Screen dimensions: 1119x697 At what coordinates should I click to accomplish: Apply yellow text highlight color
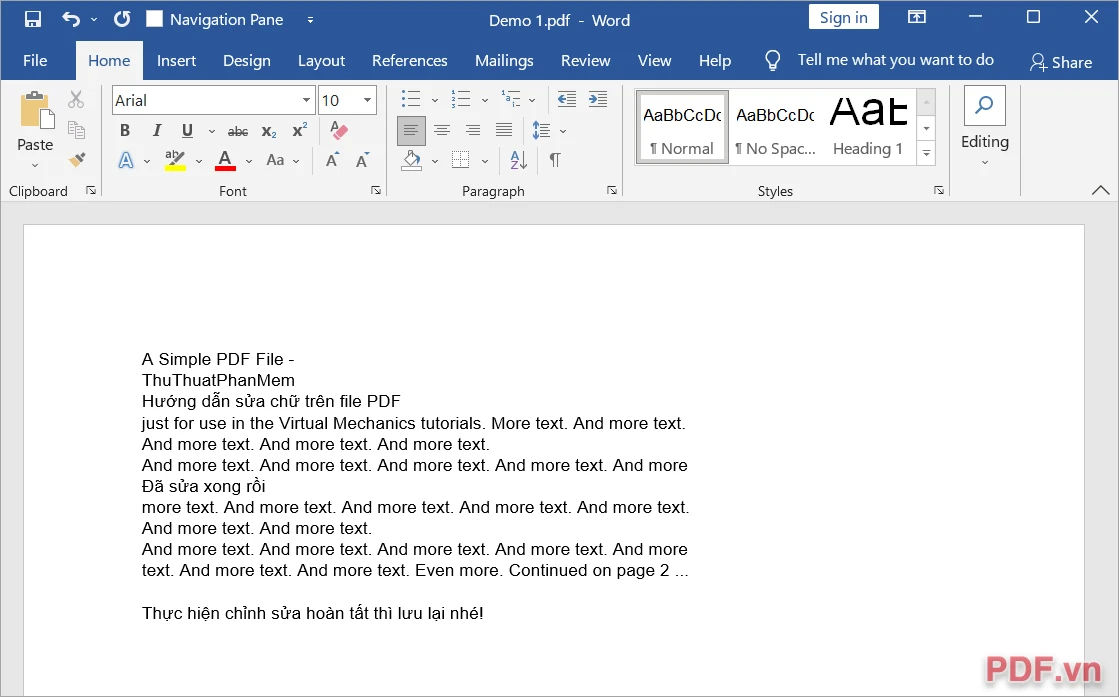[175, 160]
